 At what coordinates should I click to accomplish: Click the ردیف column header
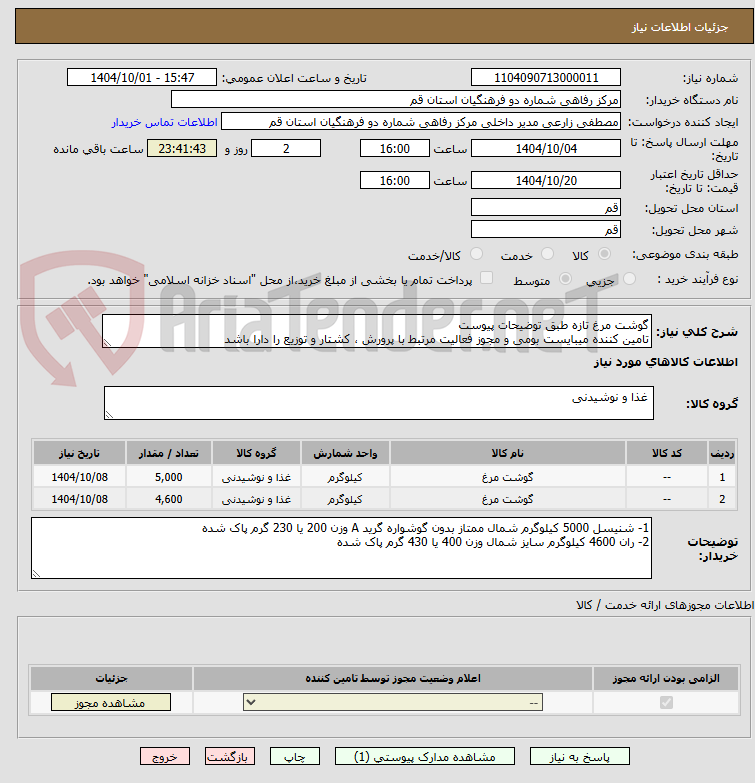(x=722, y=453)
